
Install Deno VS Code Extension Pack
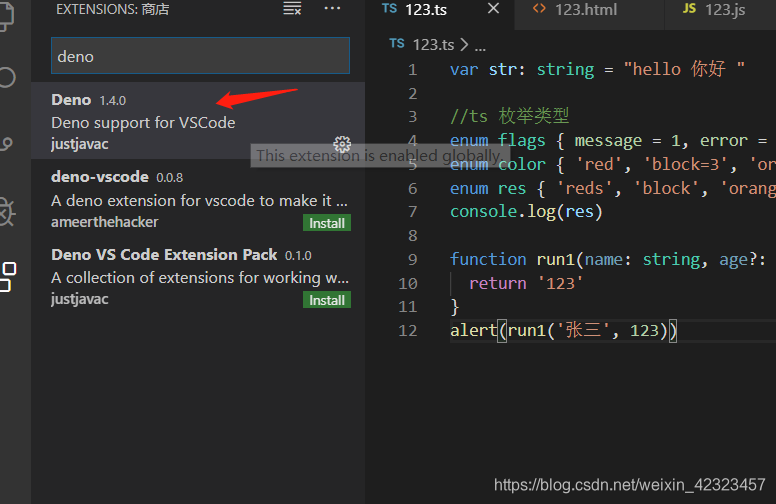click(x=327, y=300)
